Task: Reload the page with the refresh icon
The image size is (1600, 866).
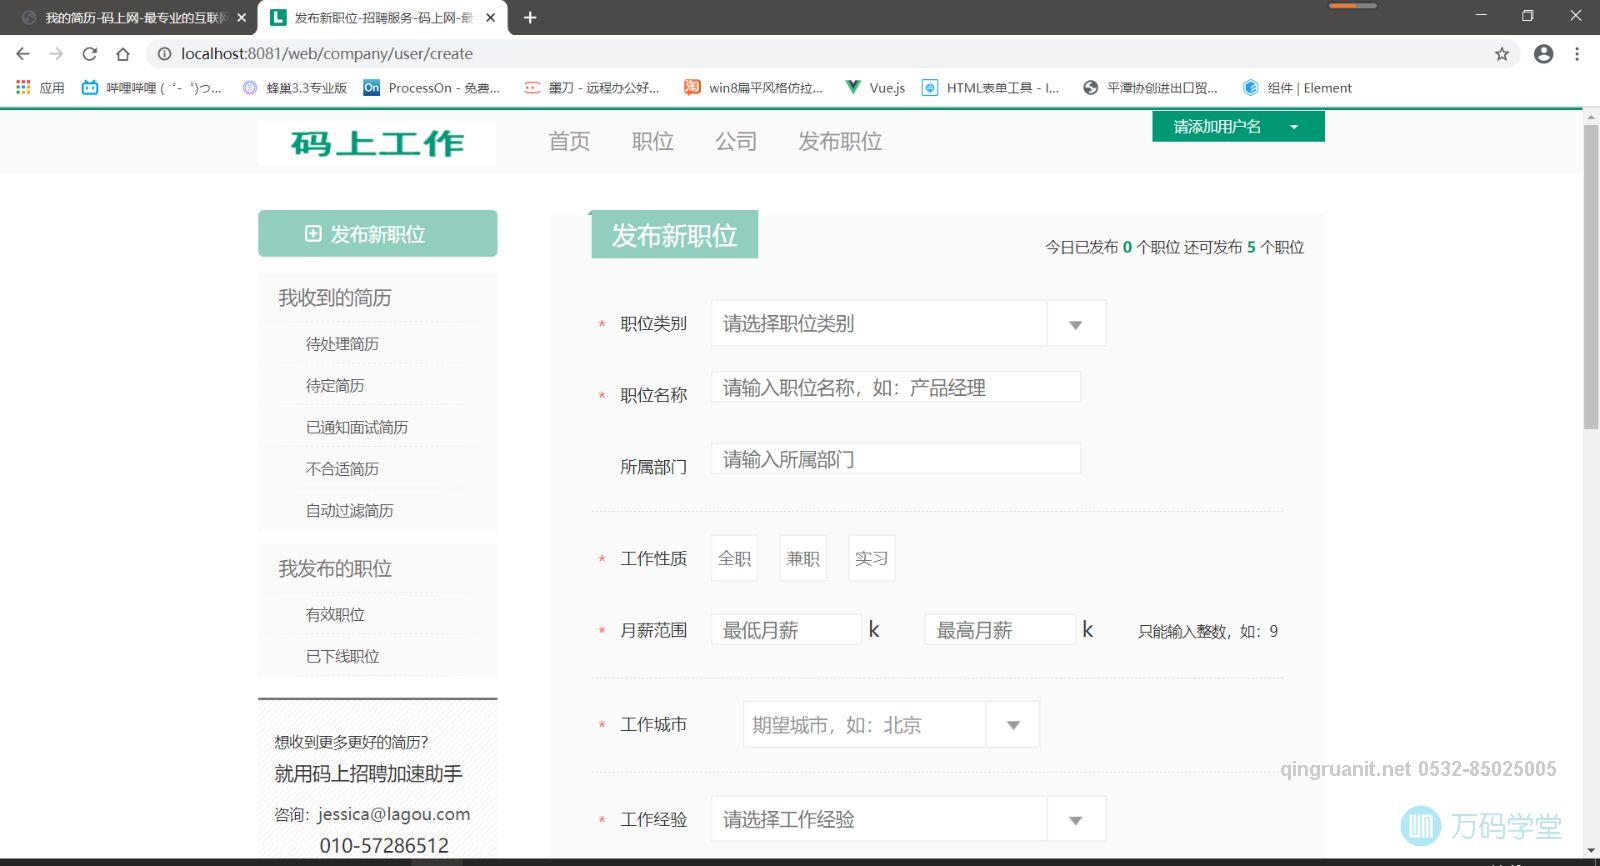Action: click(89, 54)
